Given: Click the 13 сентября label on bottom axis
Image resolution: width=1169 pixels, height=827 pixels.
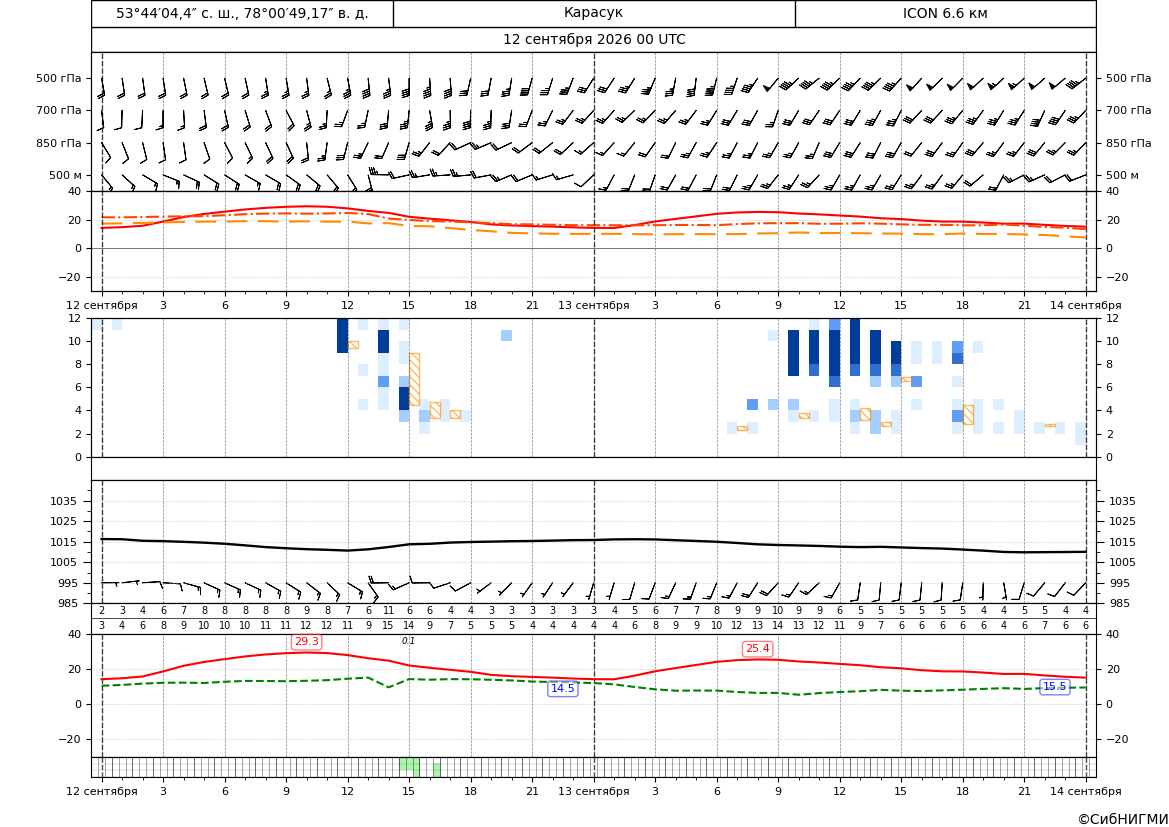Looking at the screenshot, I should (593, 791).
